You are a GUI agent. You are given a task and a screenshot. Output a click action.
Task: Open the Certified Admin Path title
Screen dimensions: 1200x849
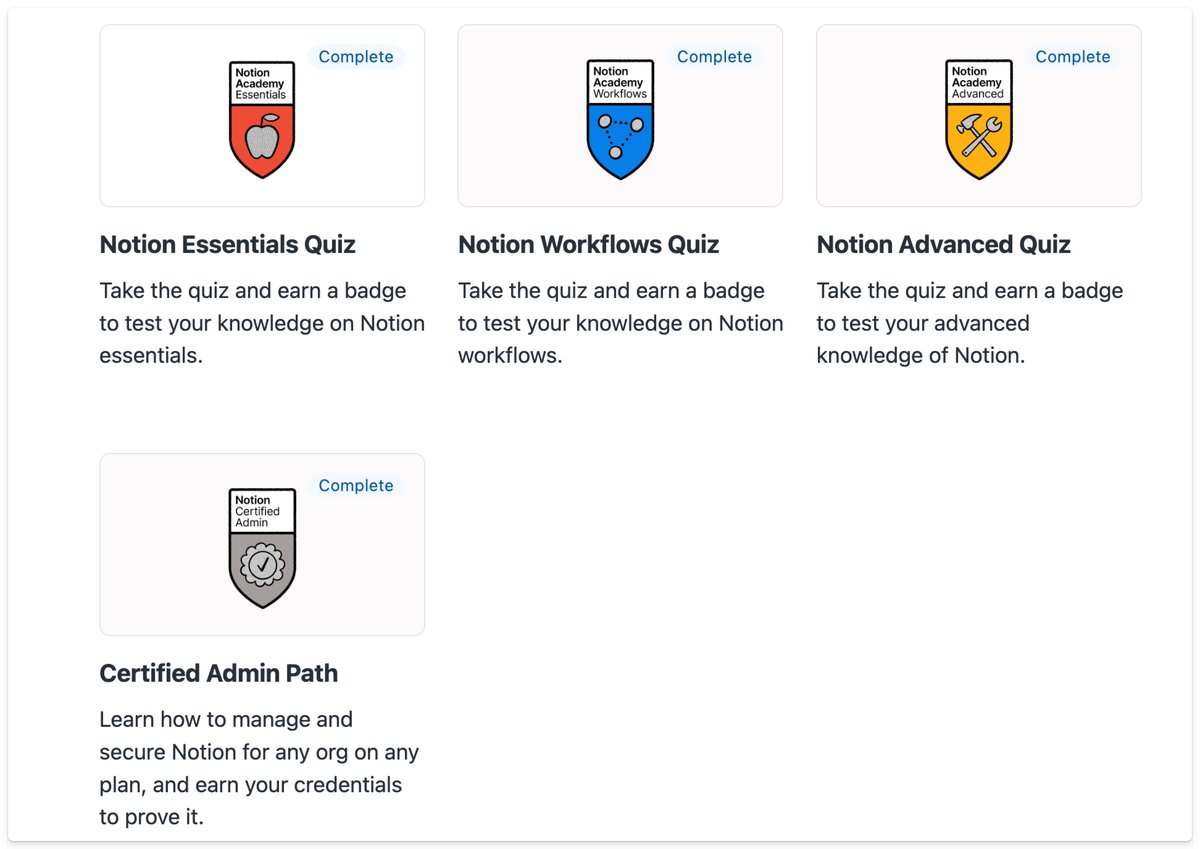tap(218, 673)
